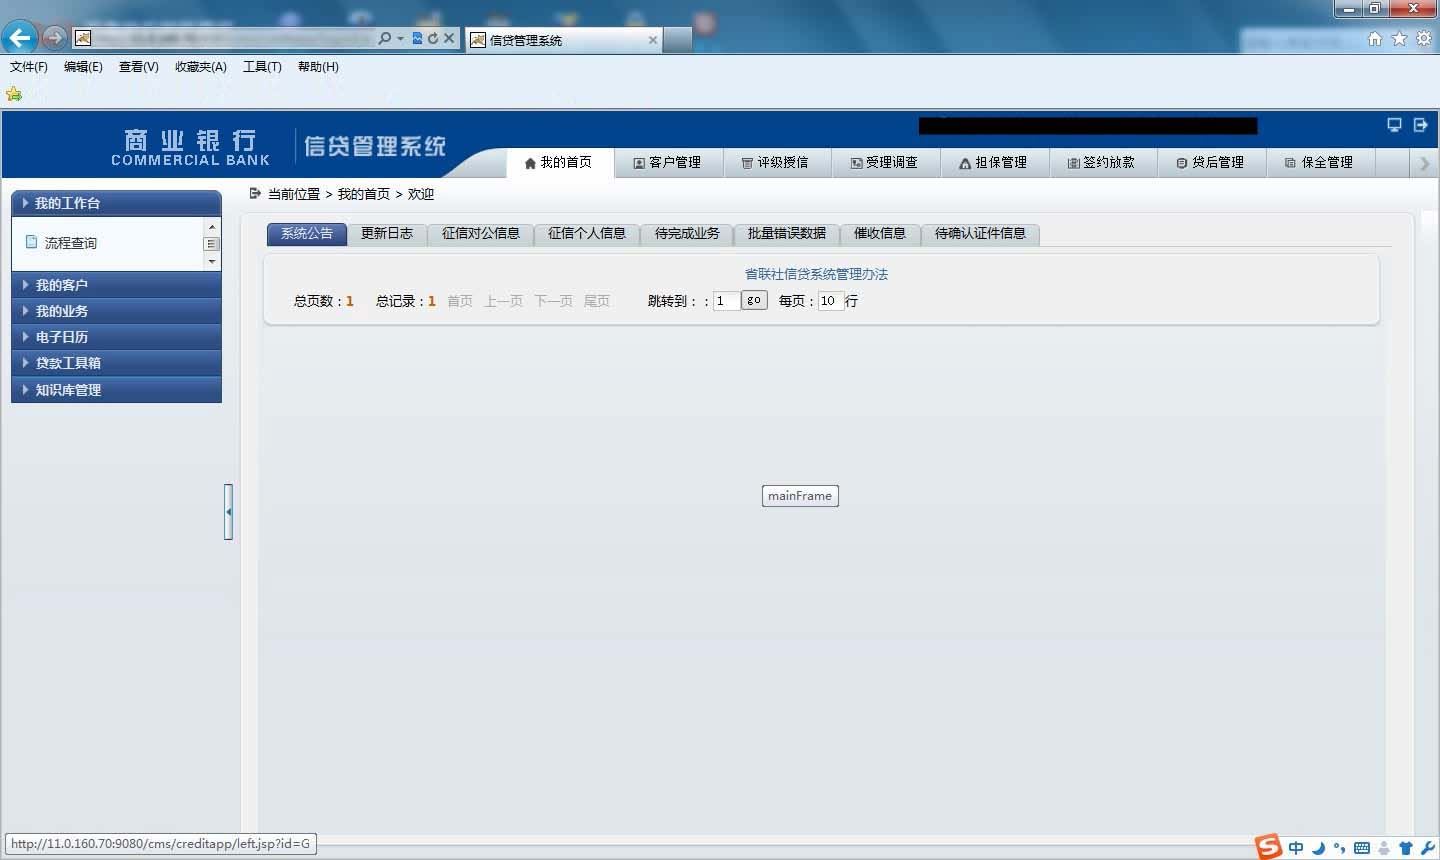Open a new blank browser tab
Screen dimensions: 1440x860
point(677,40)
